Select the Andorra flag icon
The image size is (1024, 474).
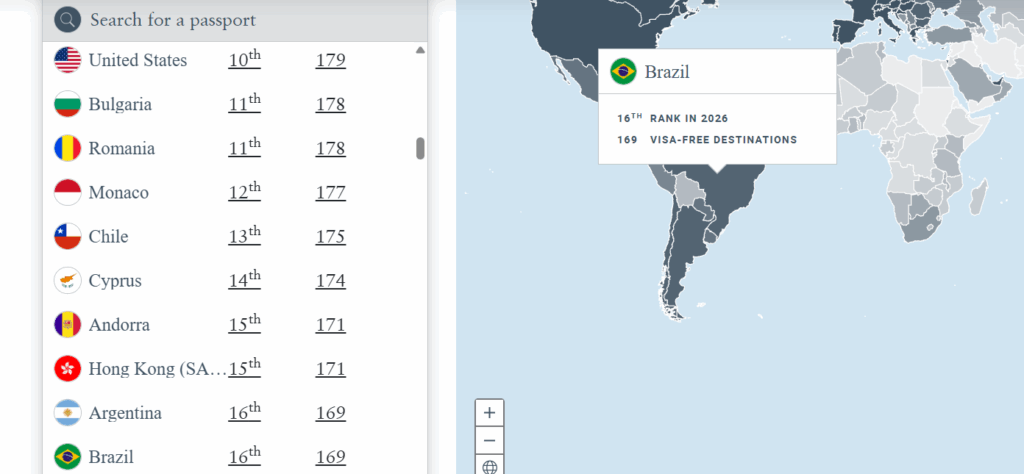68,324
